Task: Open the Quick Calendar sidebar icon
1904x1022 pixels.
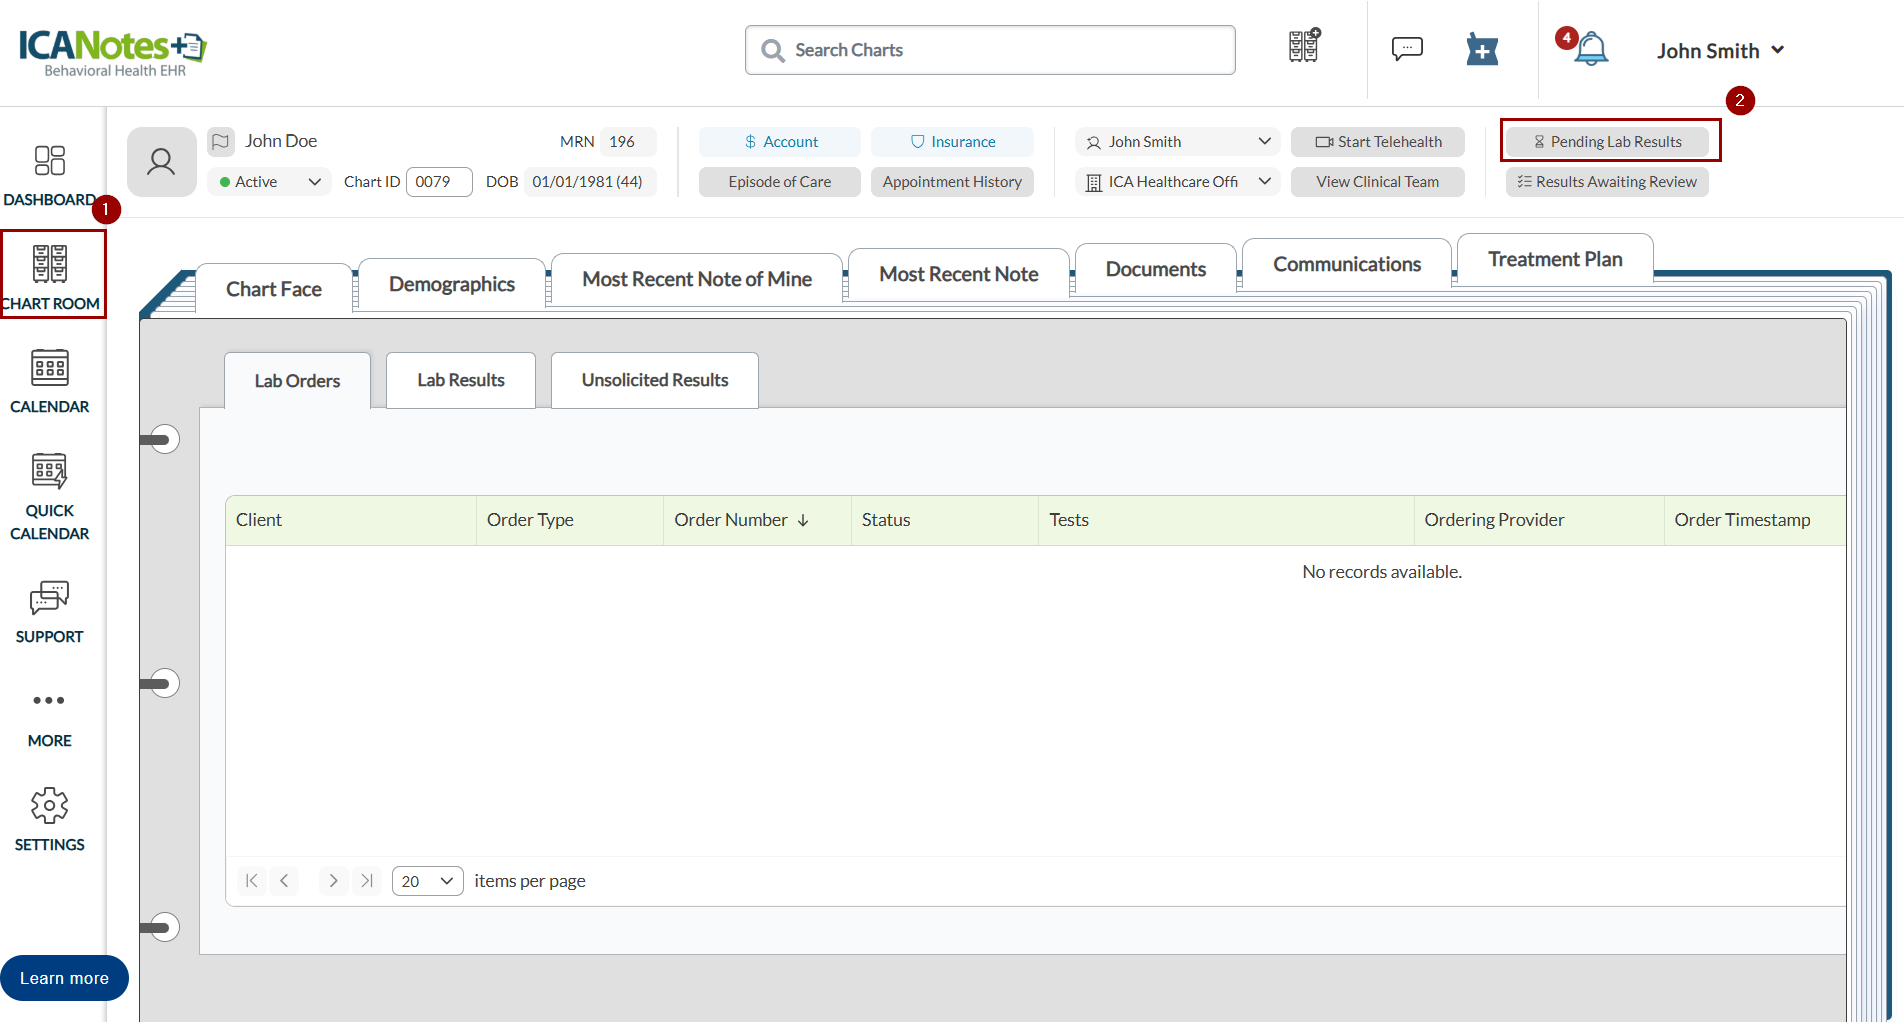Action: click(50, 471)
